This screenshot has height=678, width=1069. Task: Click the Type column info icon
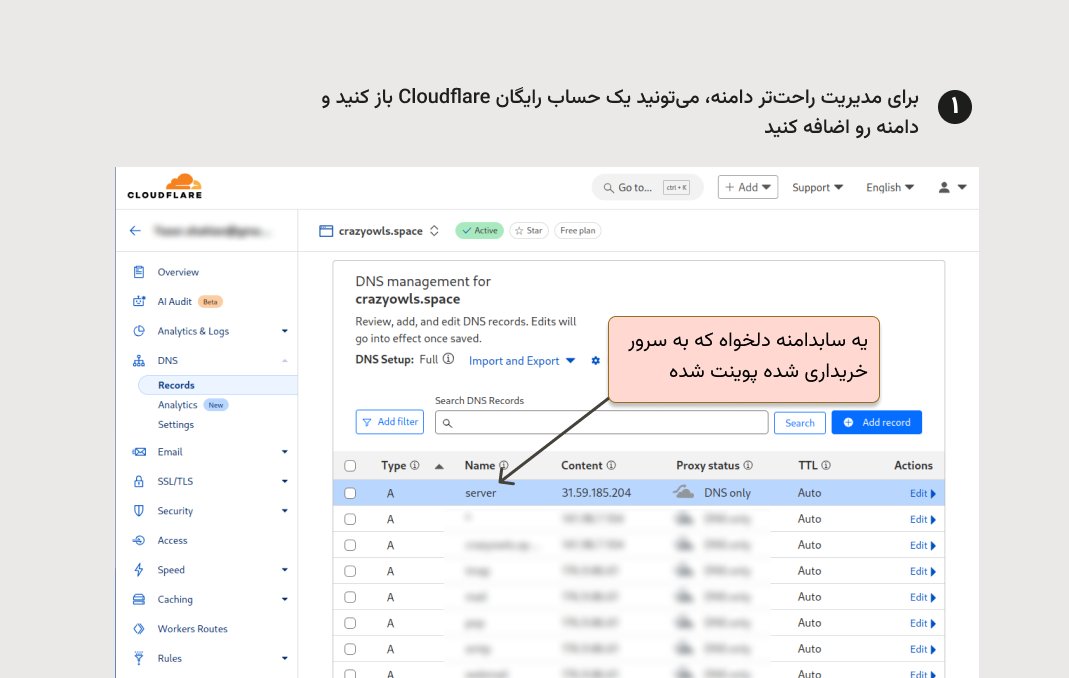point(415,465)
